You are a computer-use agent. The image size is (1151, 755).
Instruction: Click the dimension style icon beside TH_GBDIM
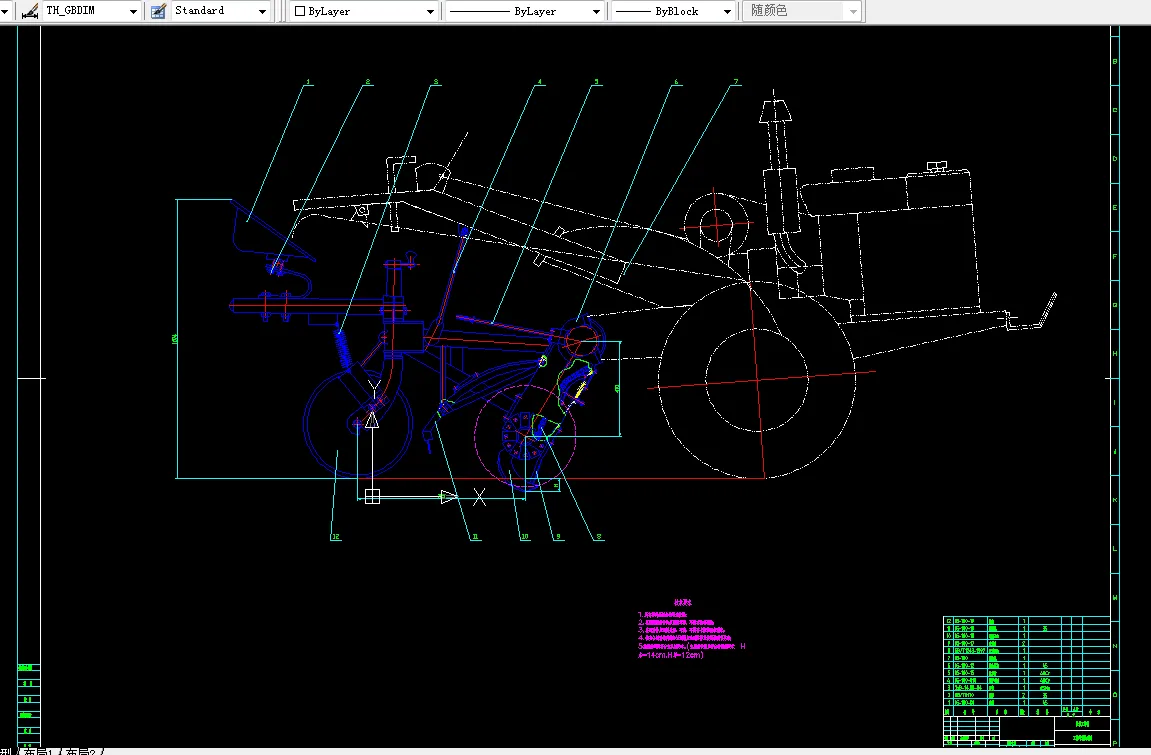point(29,11)
